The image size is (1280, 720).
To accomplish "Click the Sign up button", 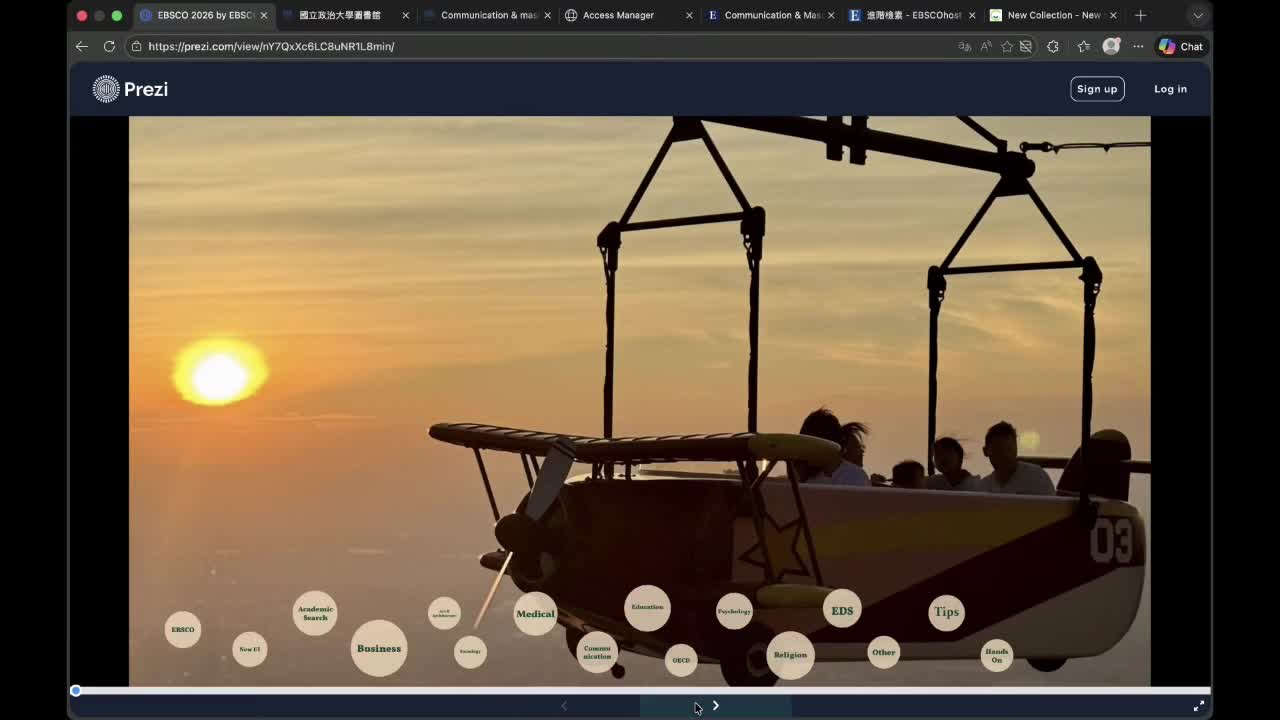I will click(1097, 89).
